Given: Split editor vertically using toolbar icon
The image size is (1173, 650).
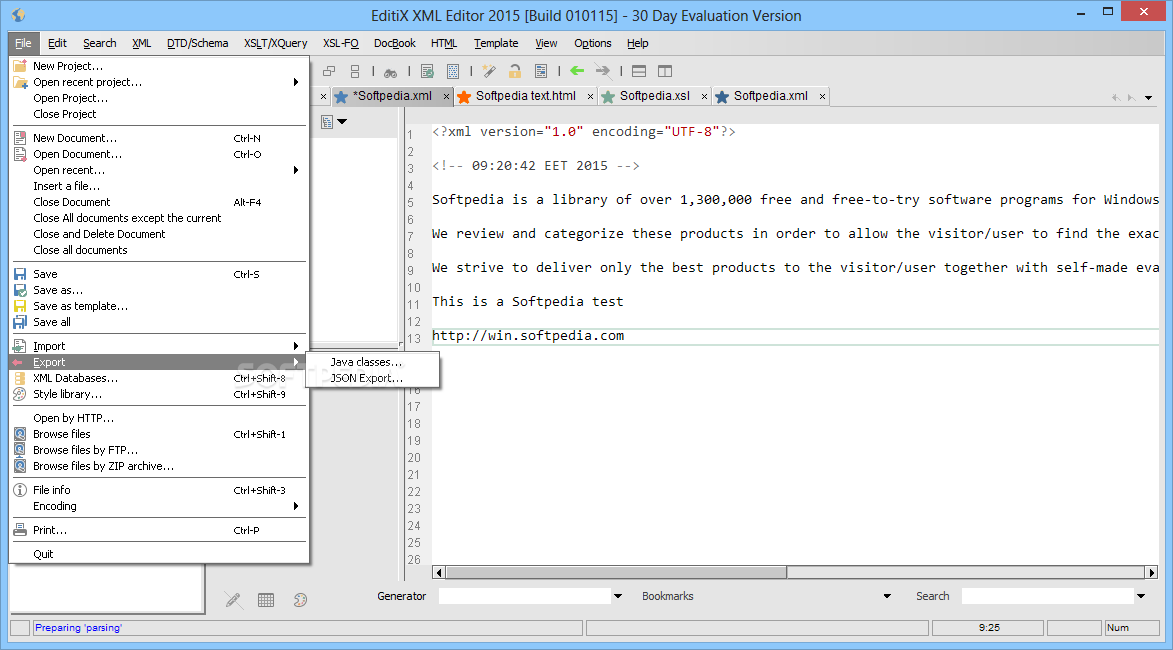Looking at the screenshot, I should point(665,71).
